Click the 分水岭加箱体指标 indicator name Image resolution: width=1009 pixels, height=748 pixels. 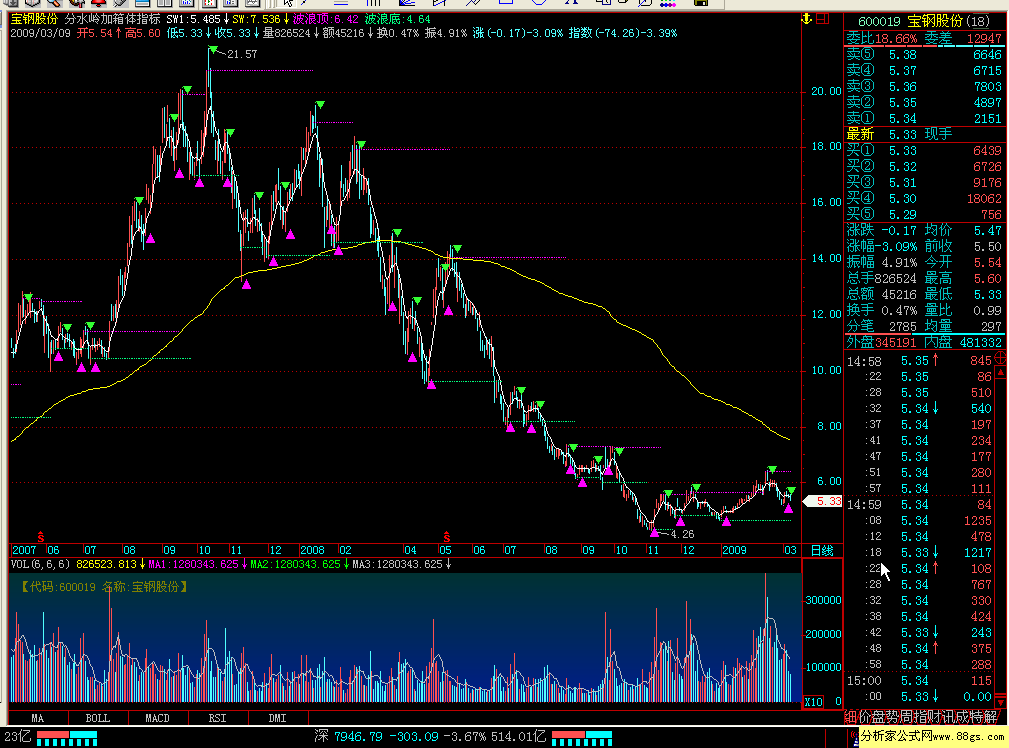pyautogui.click(x=112, y=19)
